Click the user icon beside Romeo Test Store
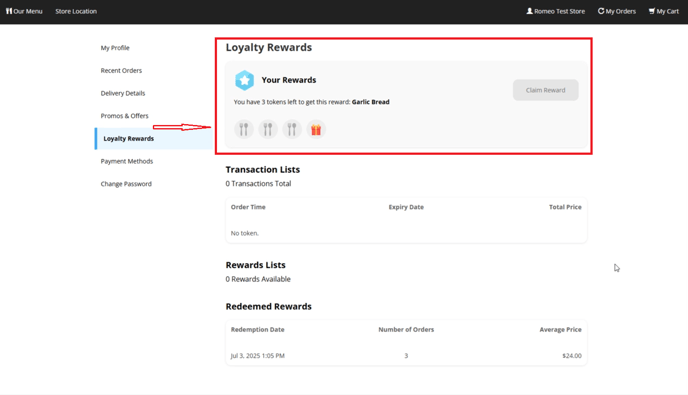 (x=530, y=11)
